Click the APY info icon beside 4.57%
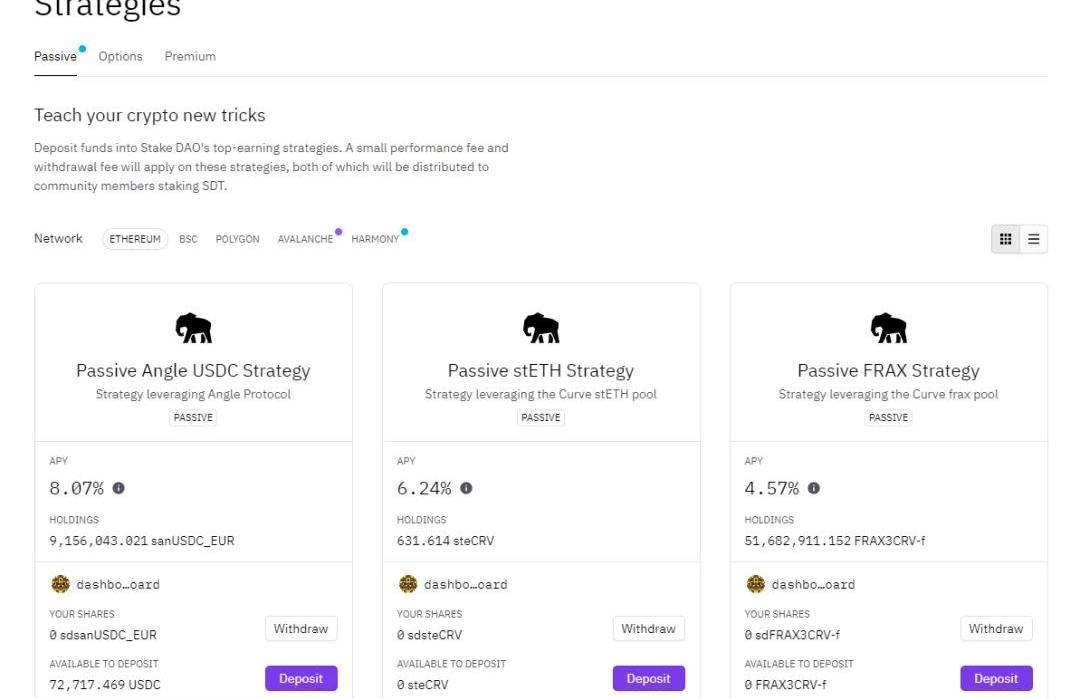This screenshot has width=1080, height=699. click(x=814, y=488)
